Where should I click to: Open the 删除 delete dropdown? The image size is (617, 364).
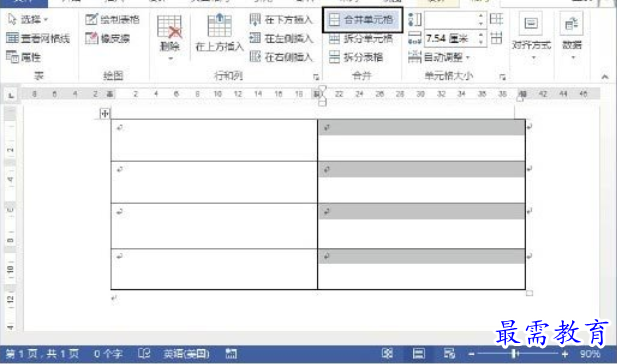[x=170, y=38]
